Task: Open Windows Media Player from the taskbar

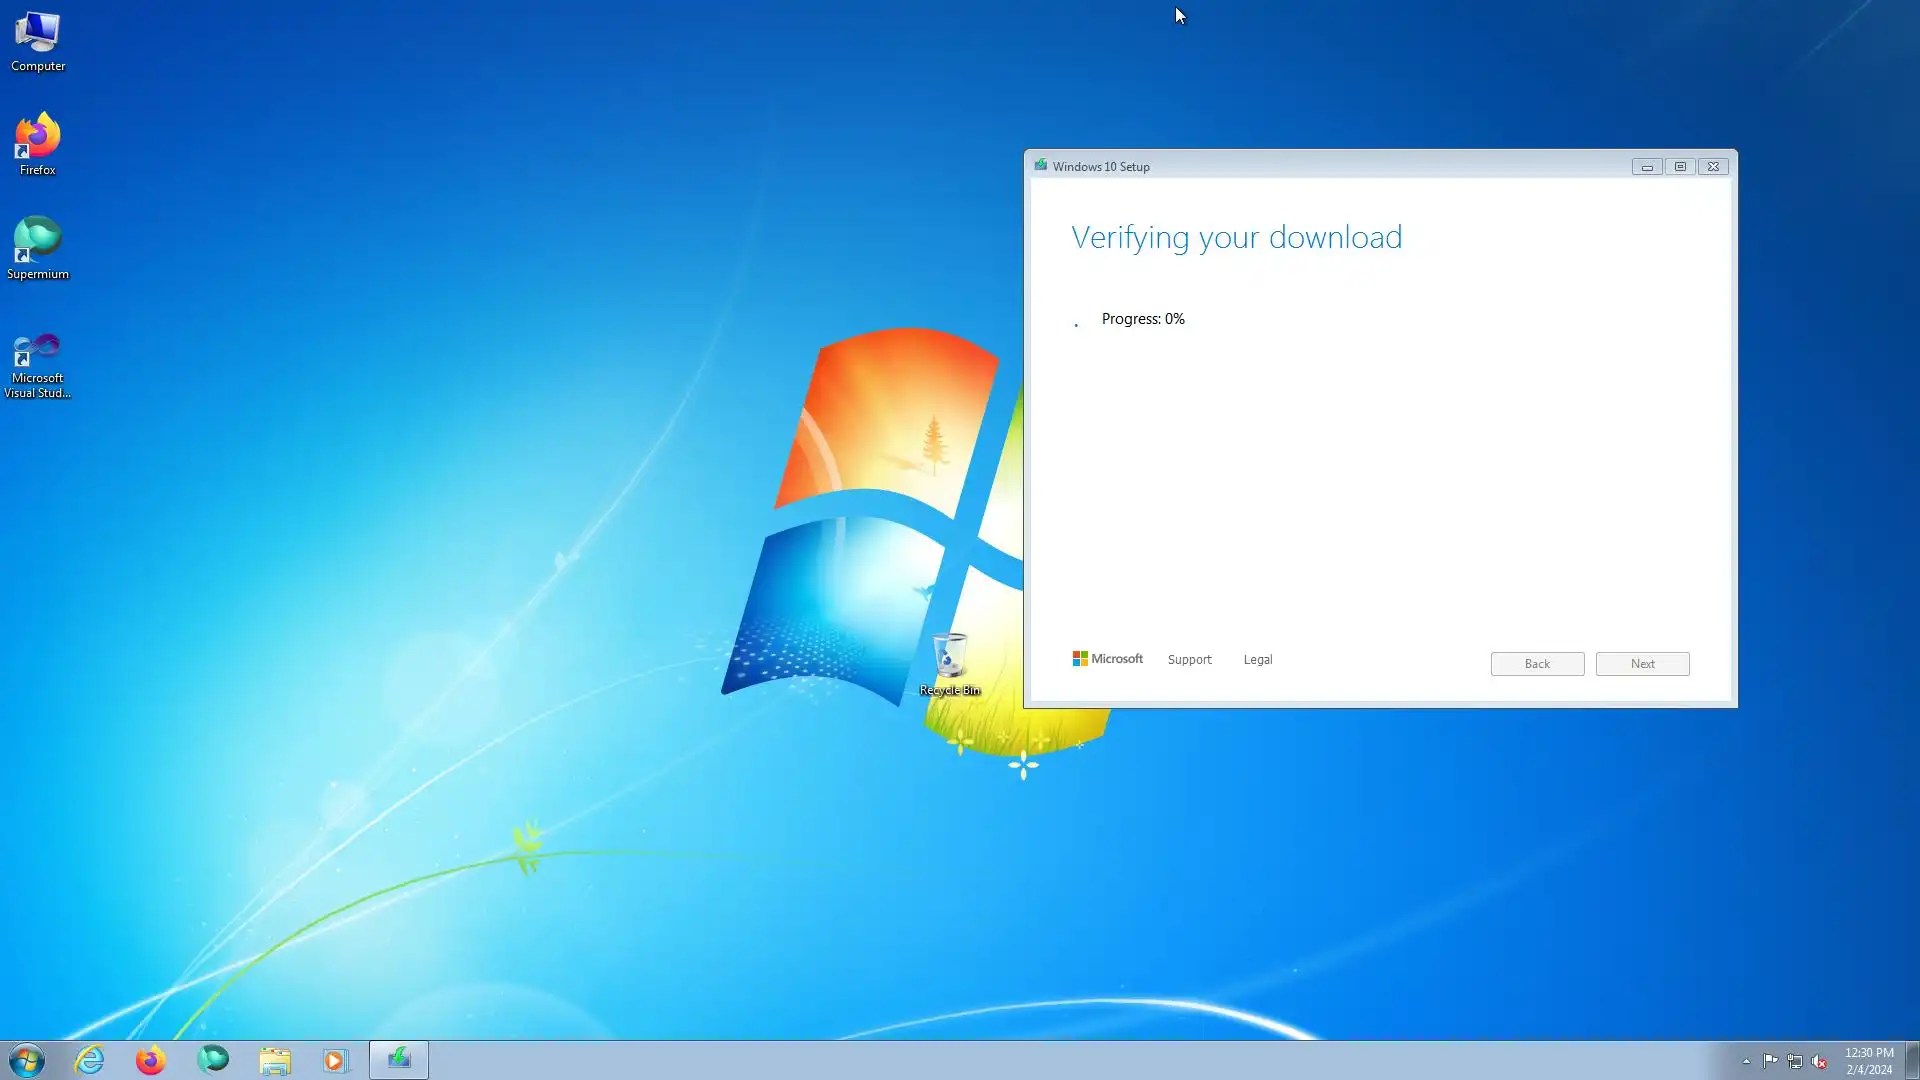Action: [336, 1060]
